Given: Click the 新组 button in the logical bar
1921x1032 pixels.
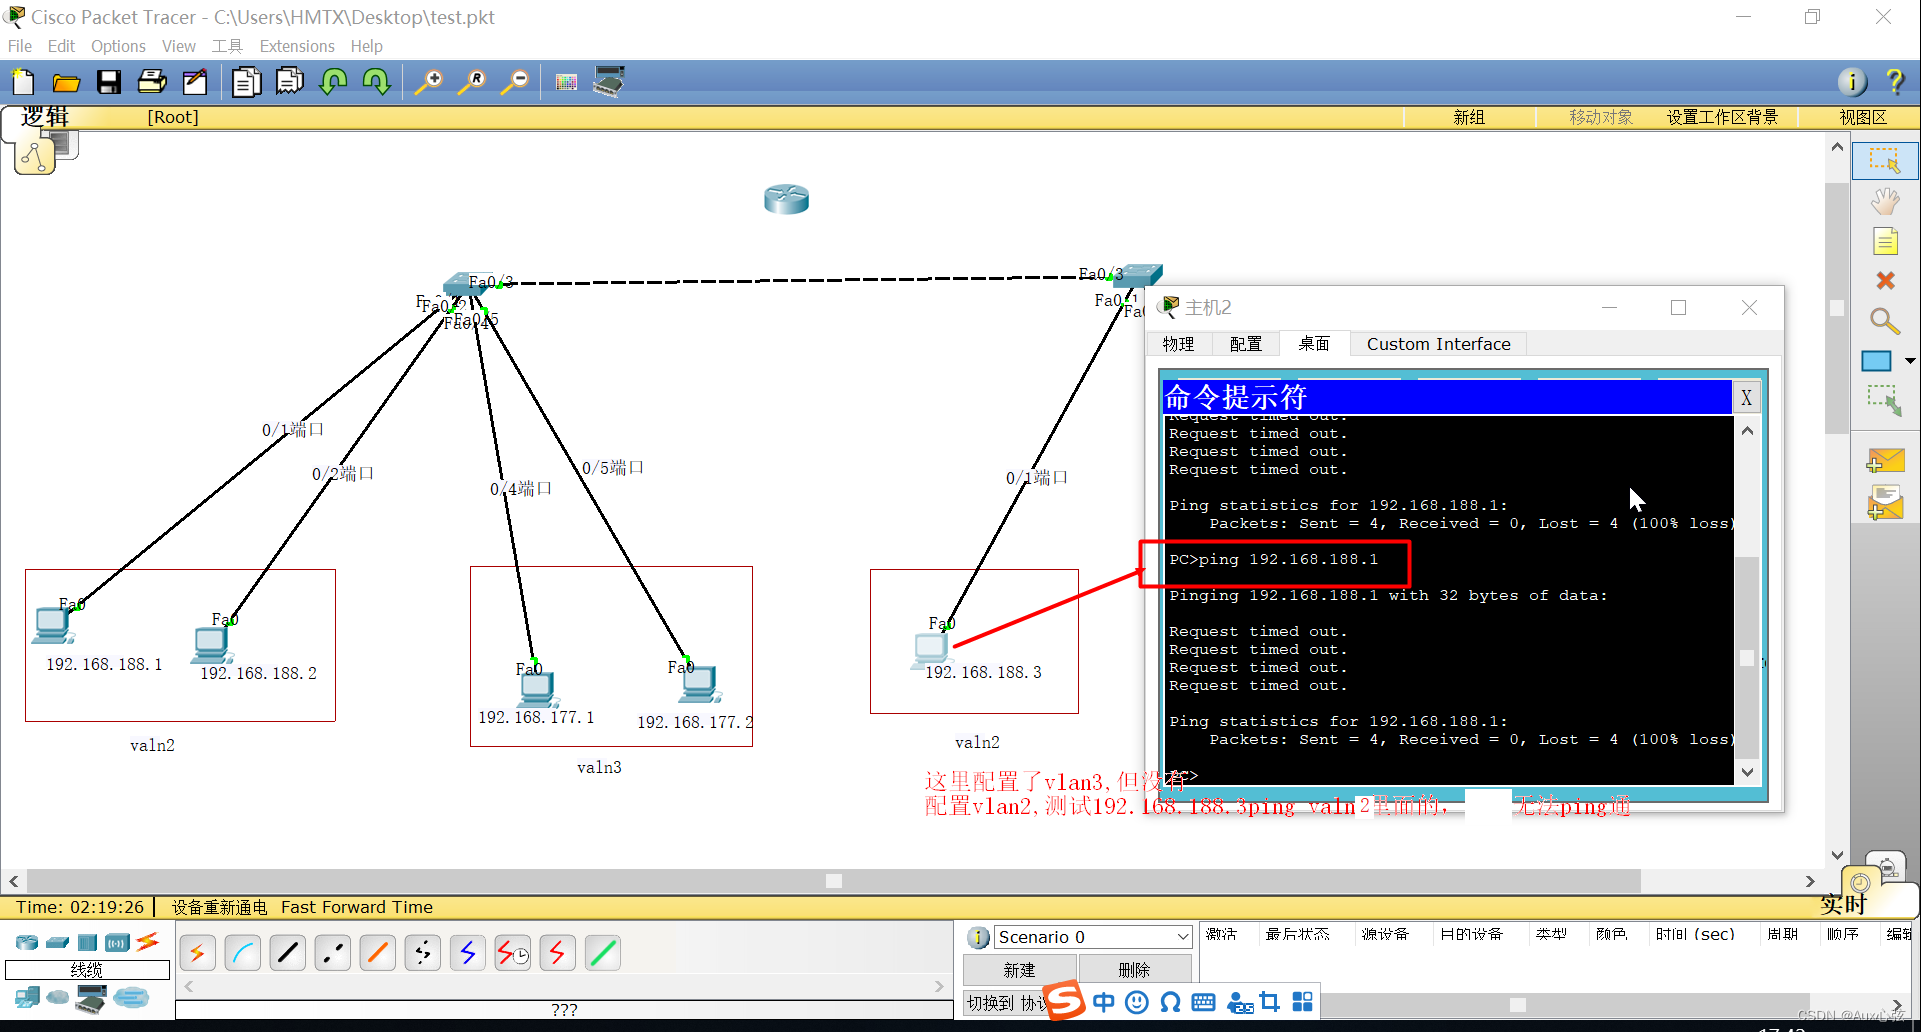Looking at the screenshot, I should [1469, 117].
